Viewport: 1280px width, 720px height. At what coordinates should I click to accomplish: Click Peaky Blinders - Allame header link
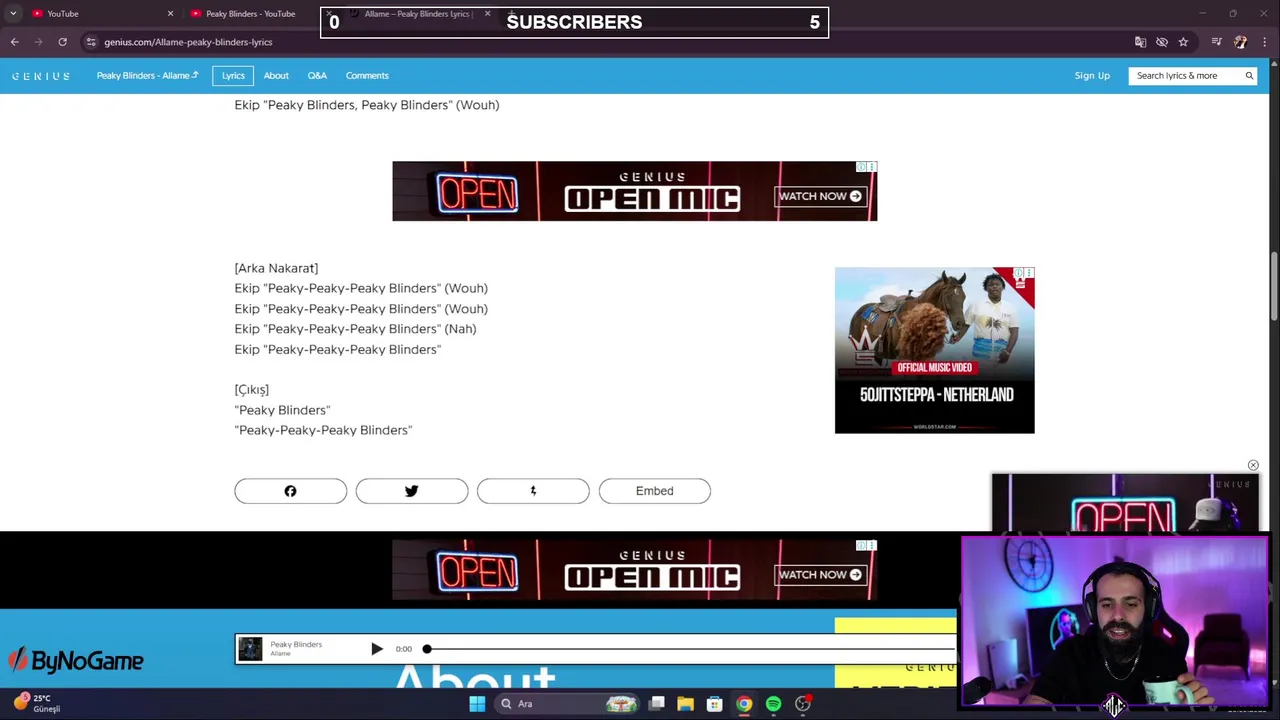[x=147, y=76]
